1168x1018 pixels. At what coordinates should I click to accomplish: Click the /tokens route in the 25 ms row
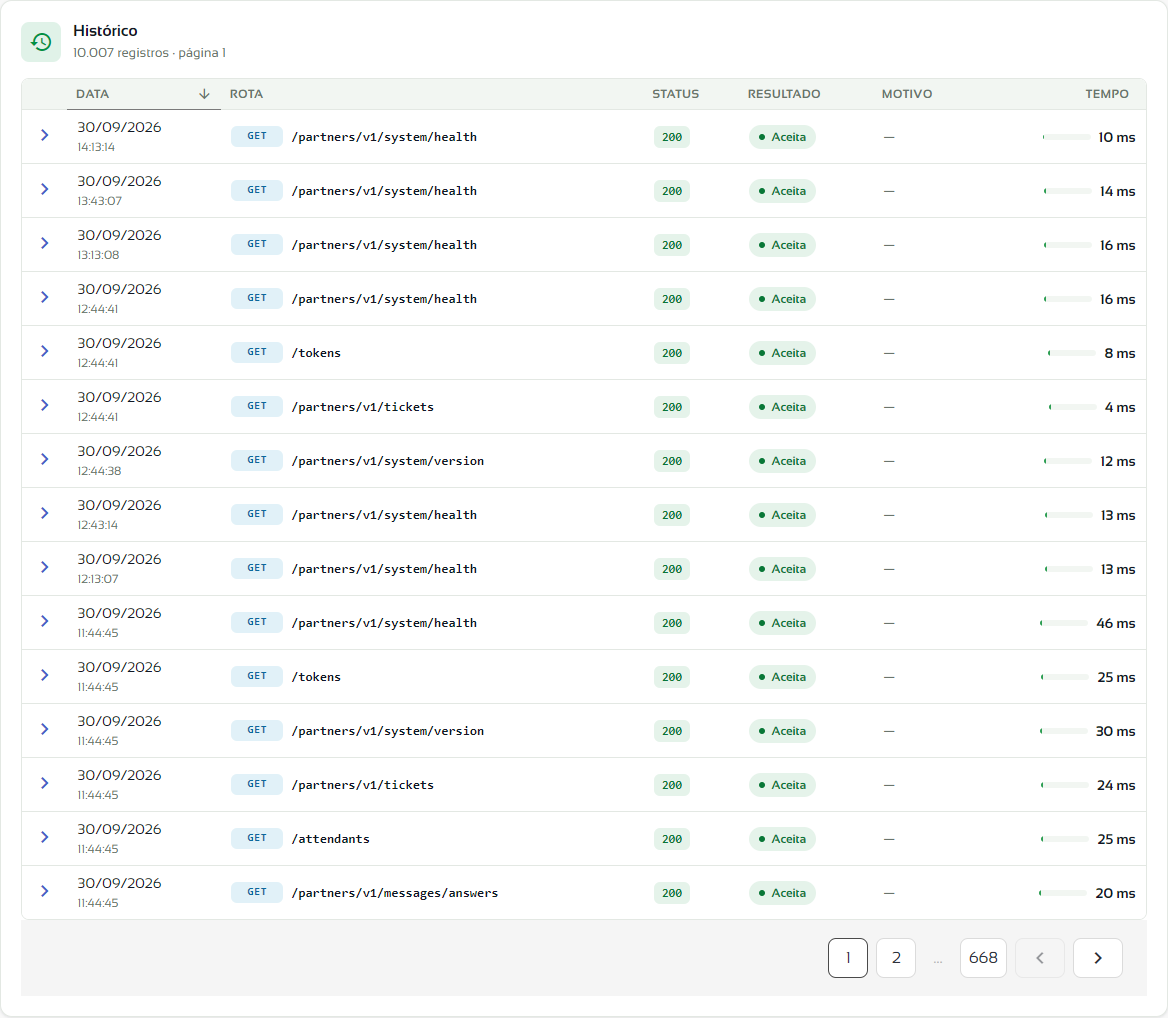pyautogui.click(x=316, y=677)
